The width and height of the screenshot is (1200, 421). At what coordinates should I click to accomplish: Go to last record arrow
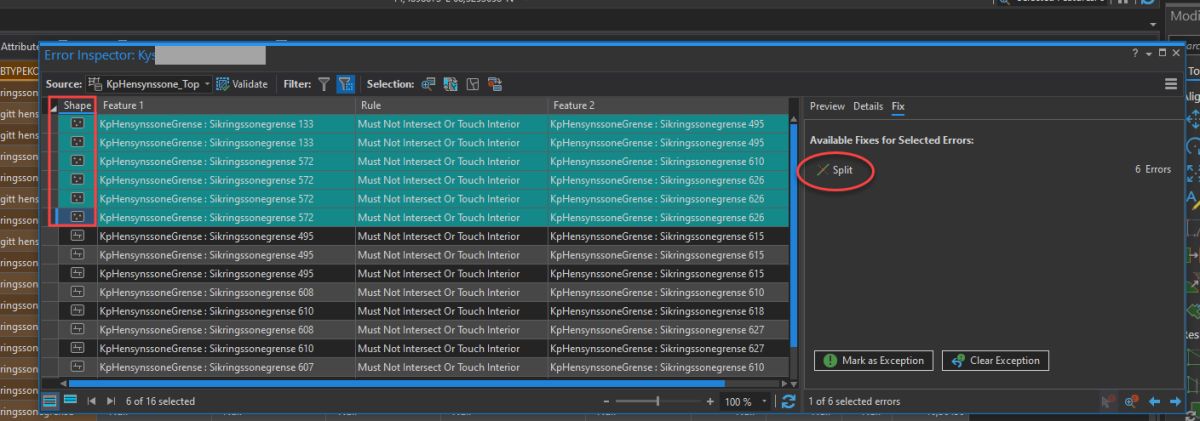(x=111, y=401)
